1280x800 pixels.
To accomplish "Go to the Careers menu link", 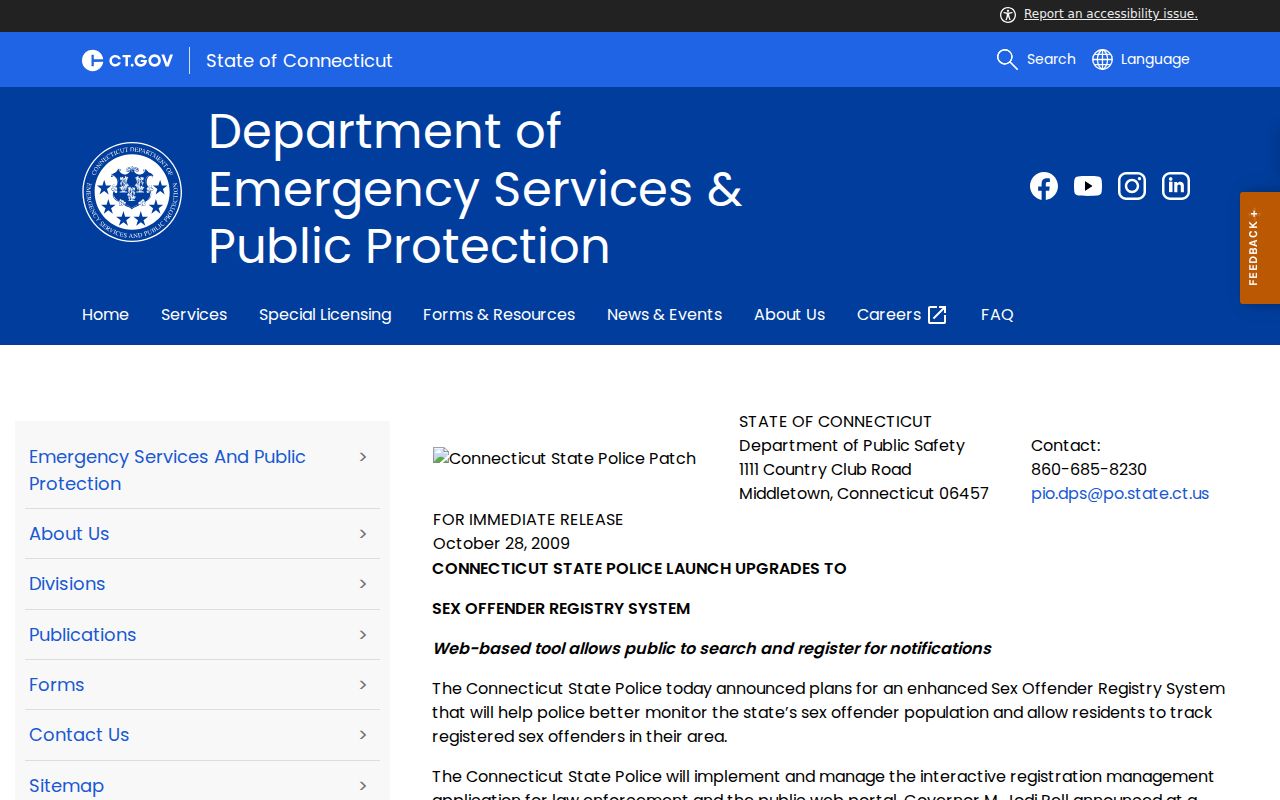I will point(889,315).
